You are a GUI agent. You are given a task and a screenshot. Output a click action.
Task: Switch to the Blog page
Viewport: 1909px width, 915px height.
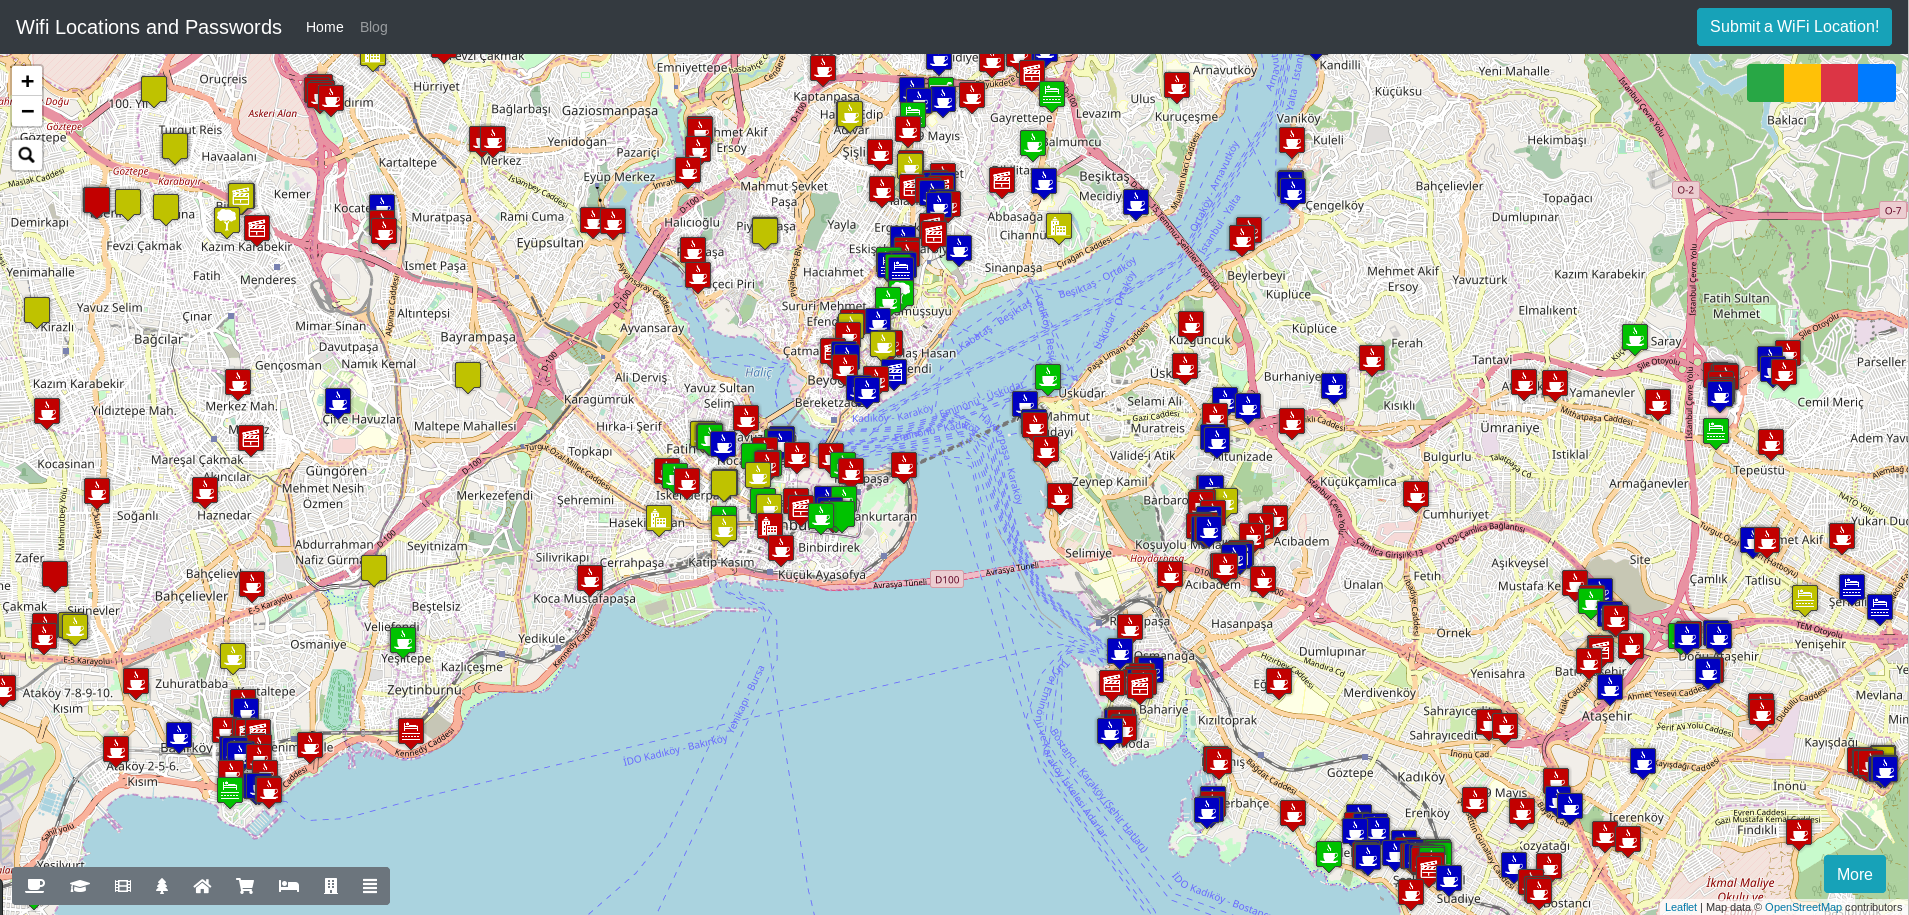pos(373,27)
